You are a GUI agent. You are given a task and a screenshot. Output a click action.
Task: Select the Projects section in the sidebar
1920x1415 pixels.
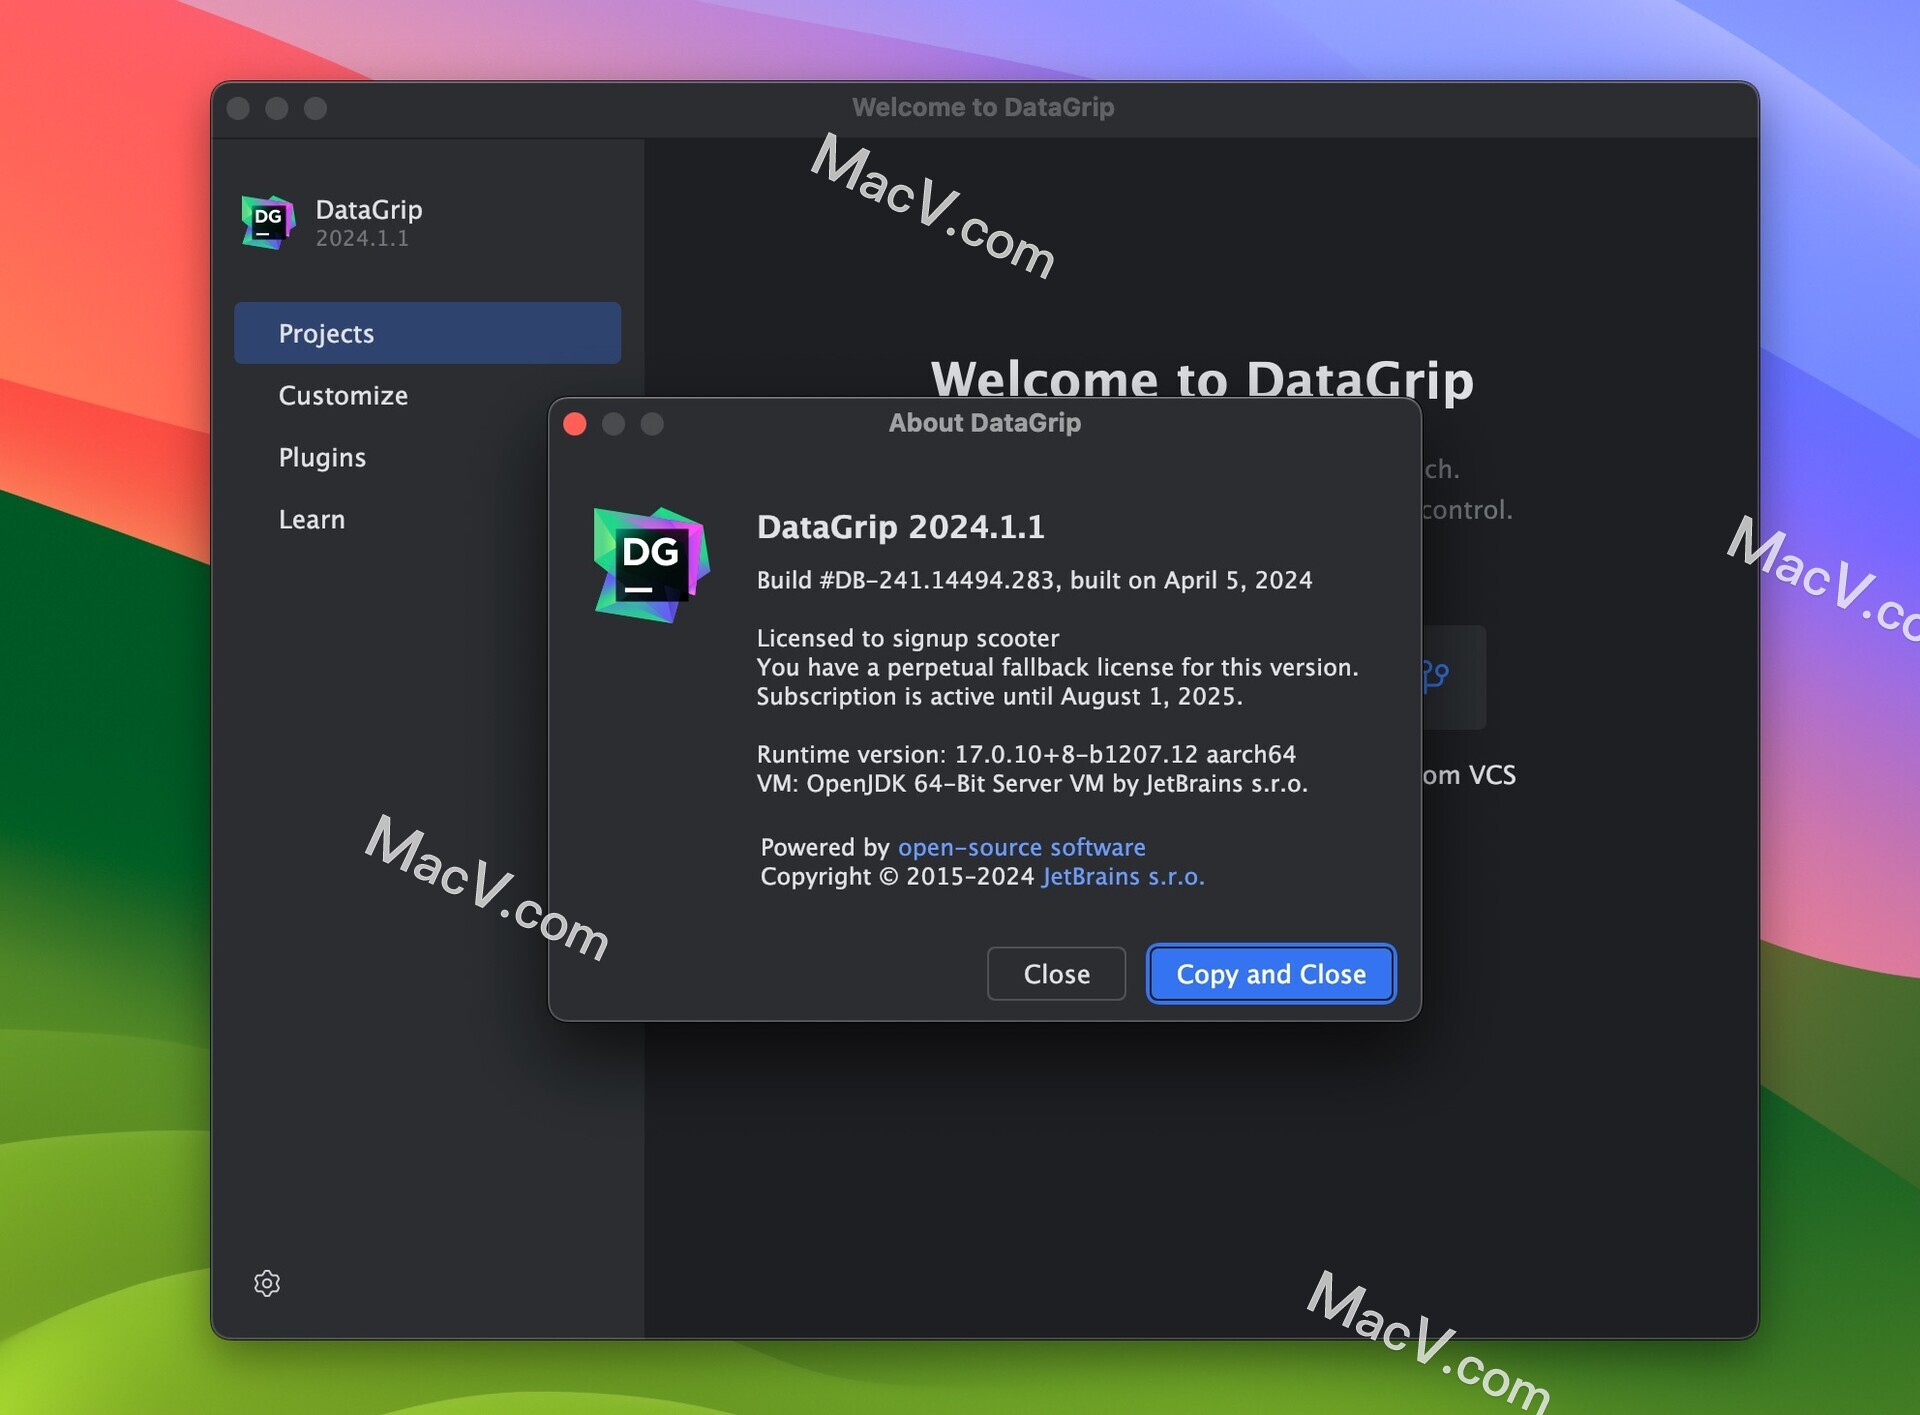326,332
